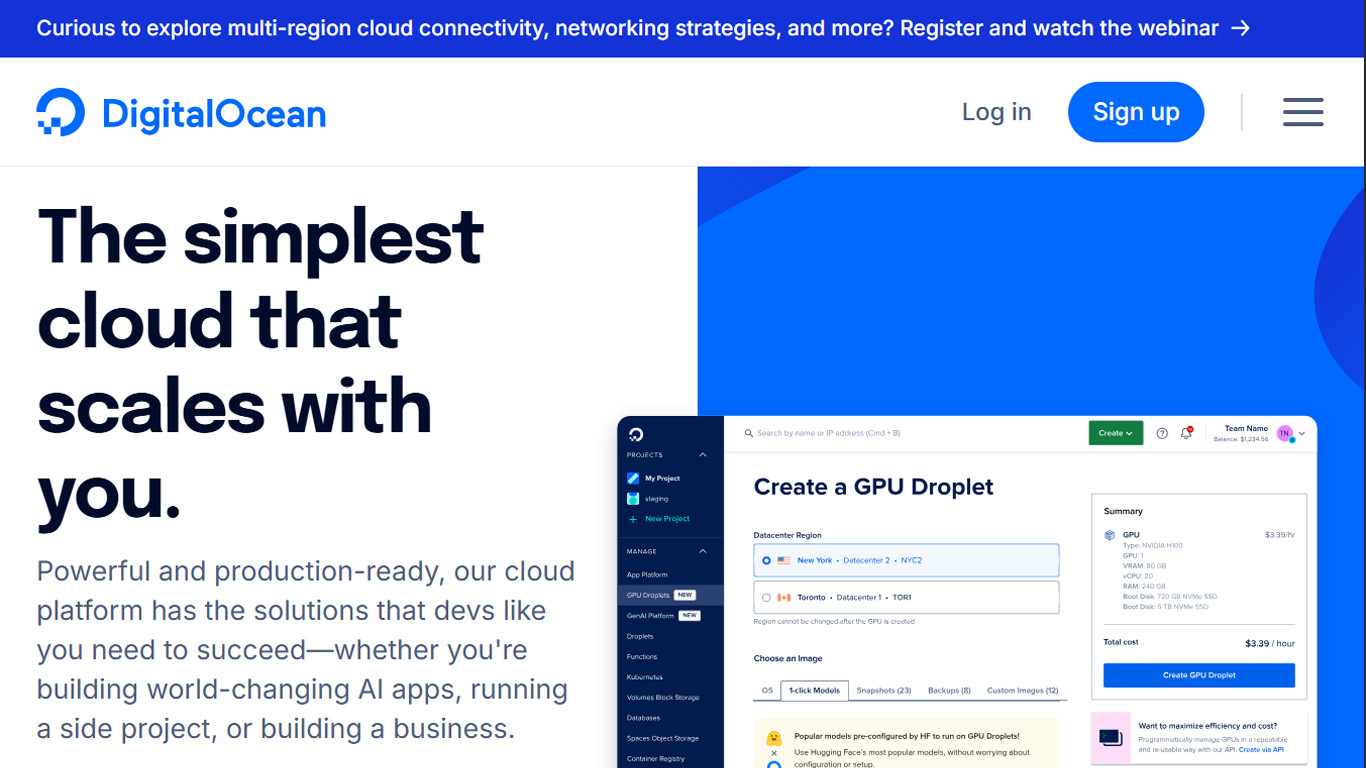
Task: Focus the search by name or IP field
Action: [x=829, y=433]
